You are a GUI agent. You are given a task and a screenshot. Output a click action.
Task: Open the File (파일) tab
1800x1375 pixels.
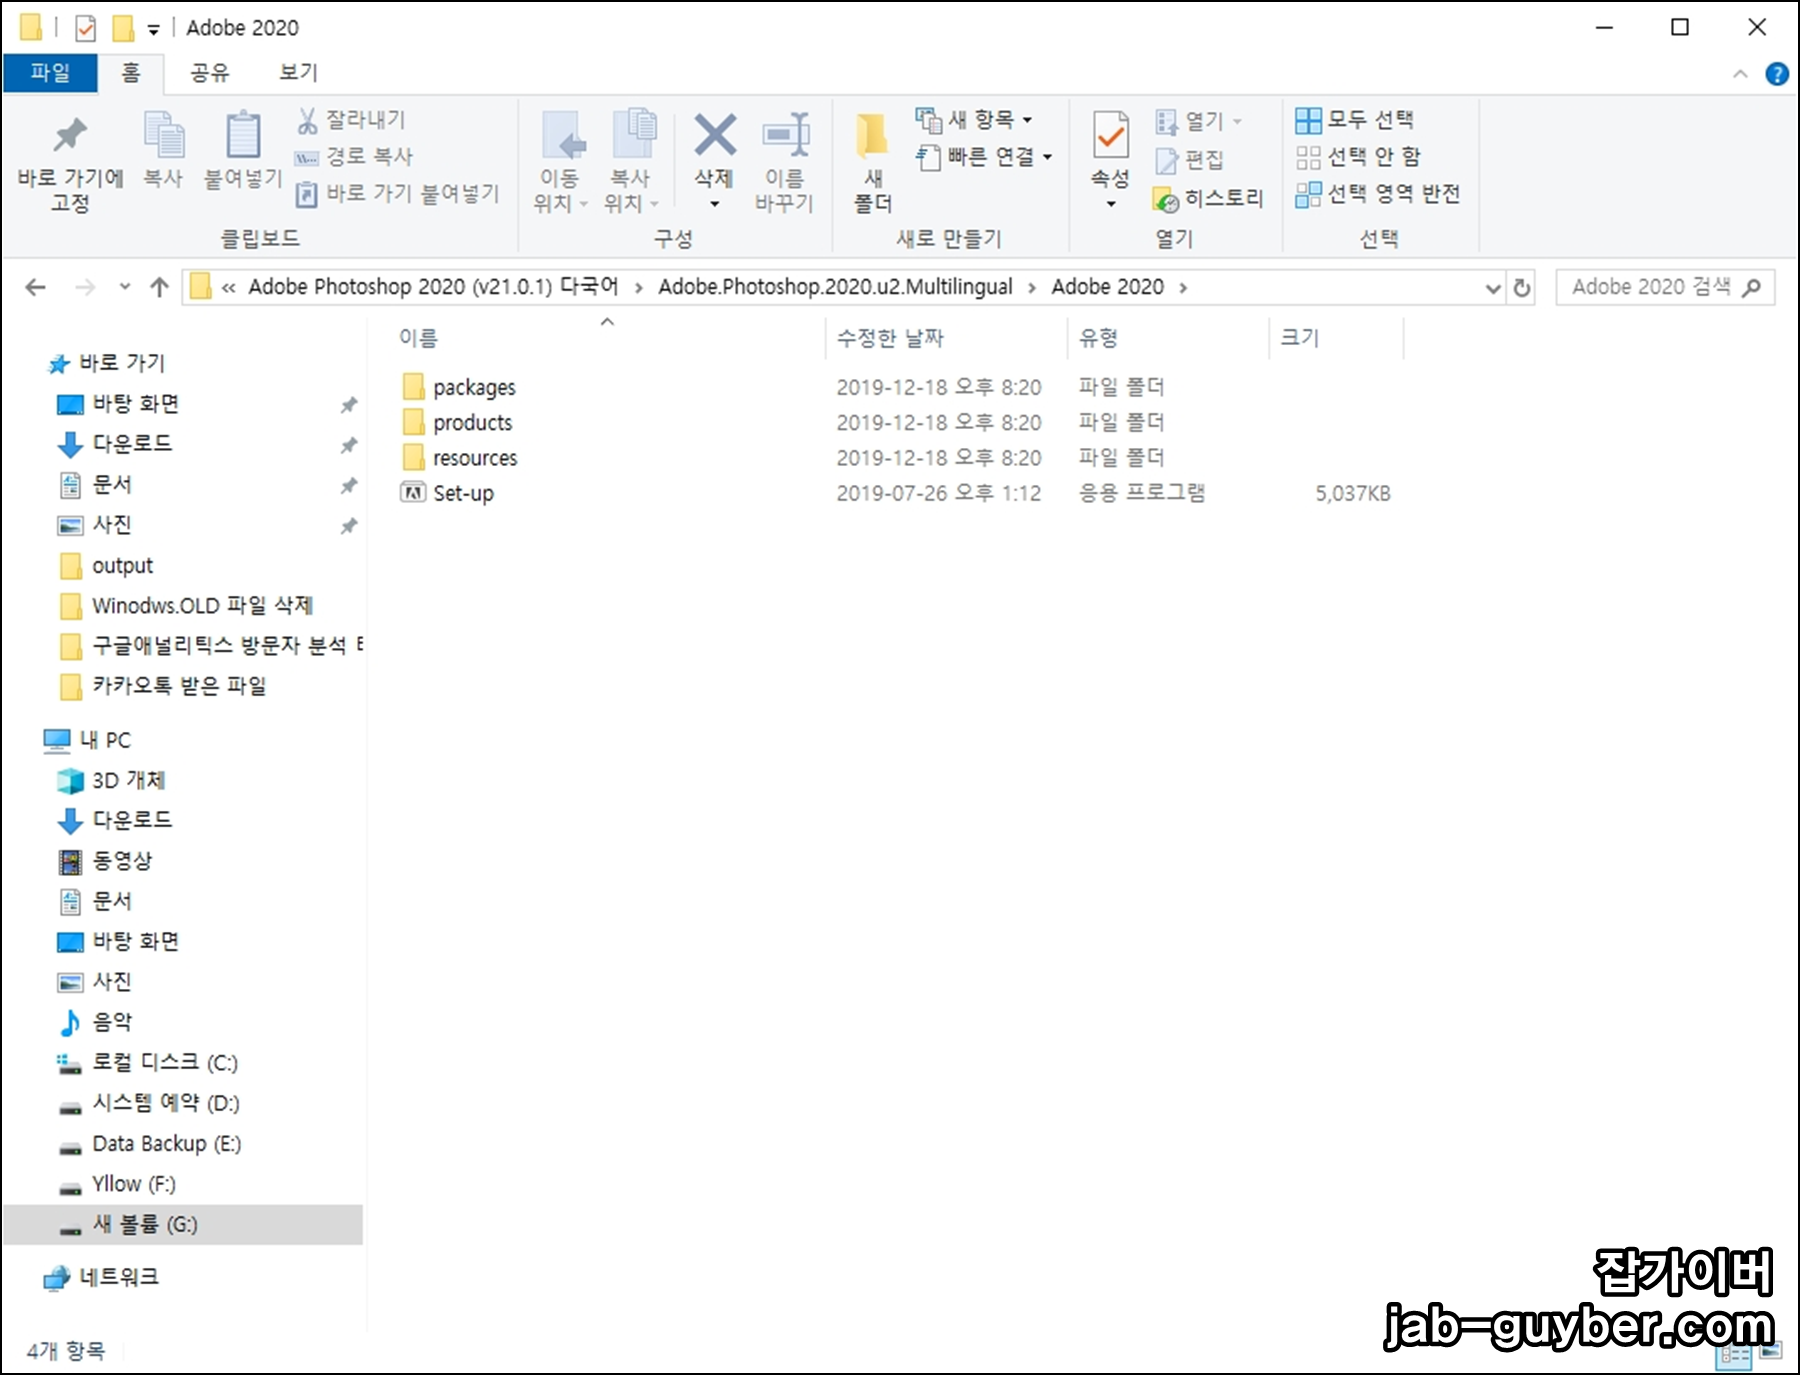click(50, 73)
